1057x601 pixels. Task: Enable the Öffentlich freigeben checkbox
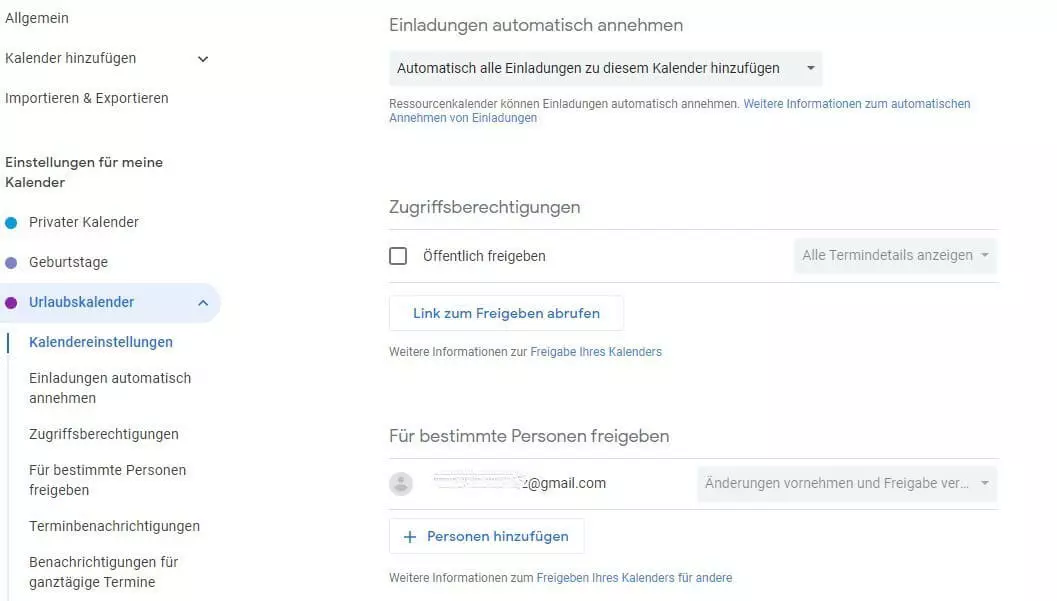[x=398, y=256]
